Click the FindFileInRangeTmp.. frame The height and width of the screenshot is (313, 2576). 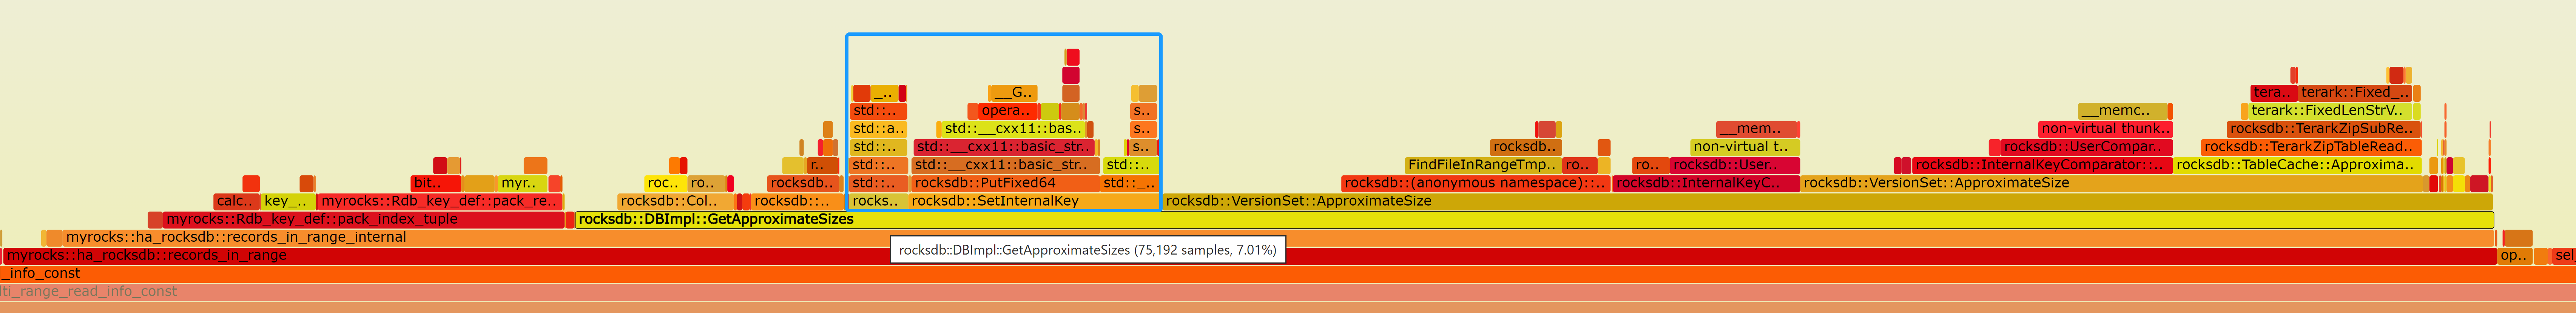pyautogui.click(x=1482, y=165)
